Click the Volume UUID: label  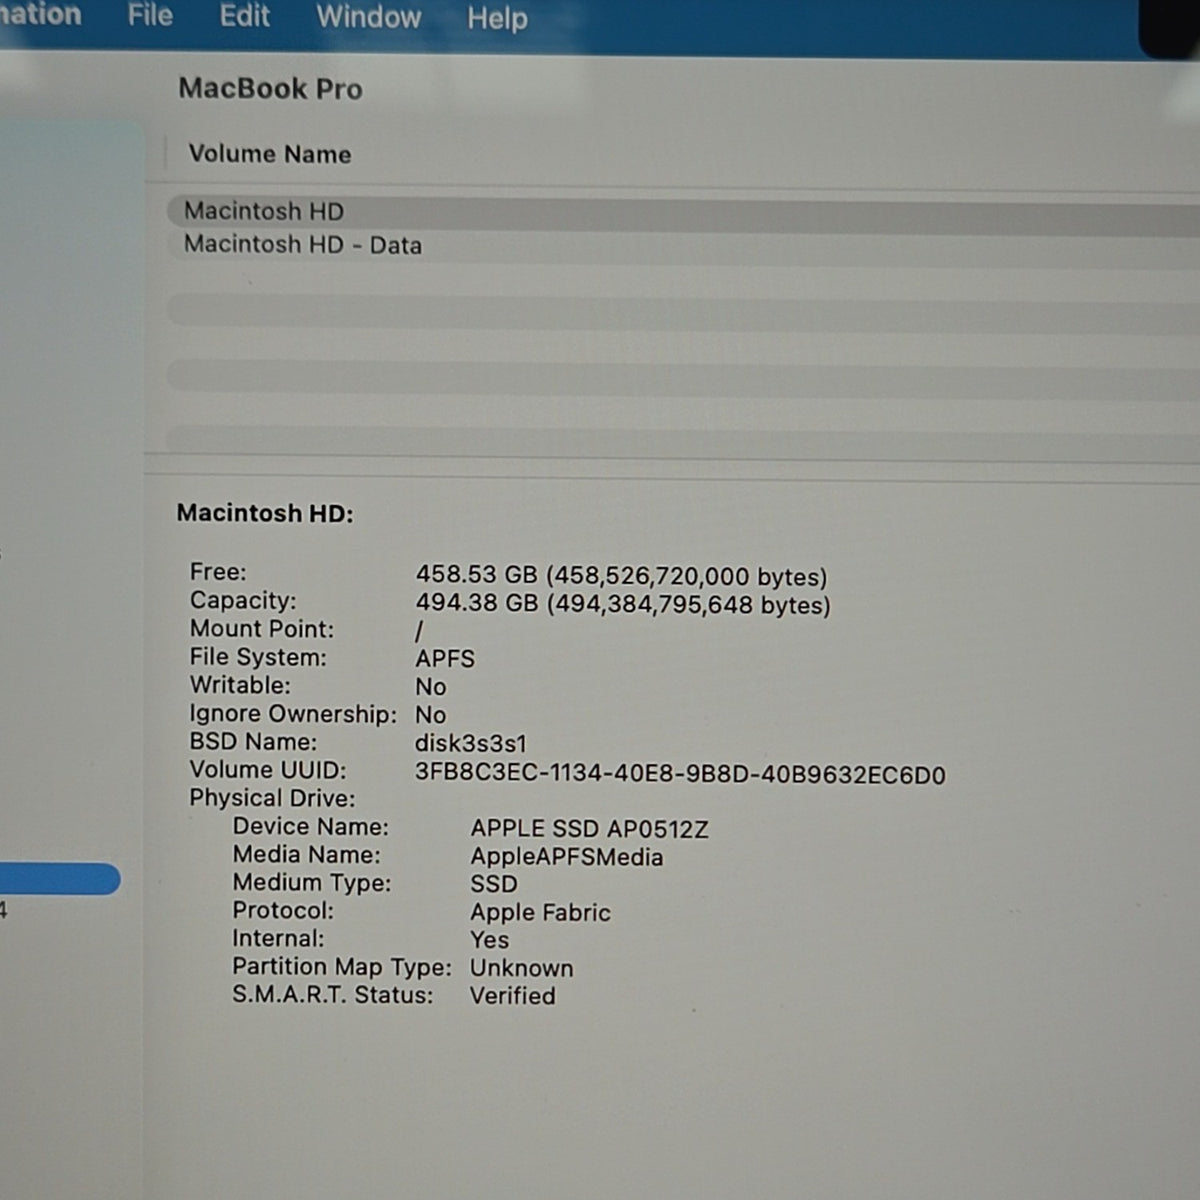tap(268, 770)
